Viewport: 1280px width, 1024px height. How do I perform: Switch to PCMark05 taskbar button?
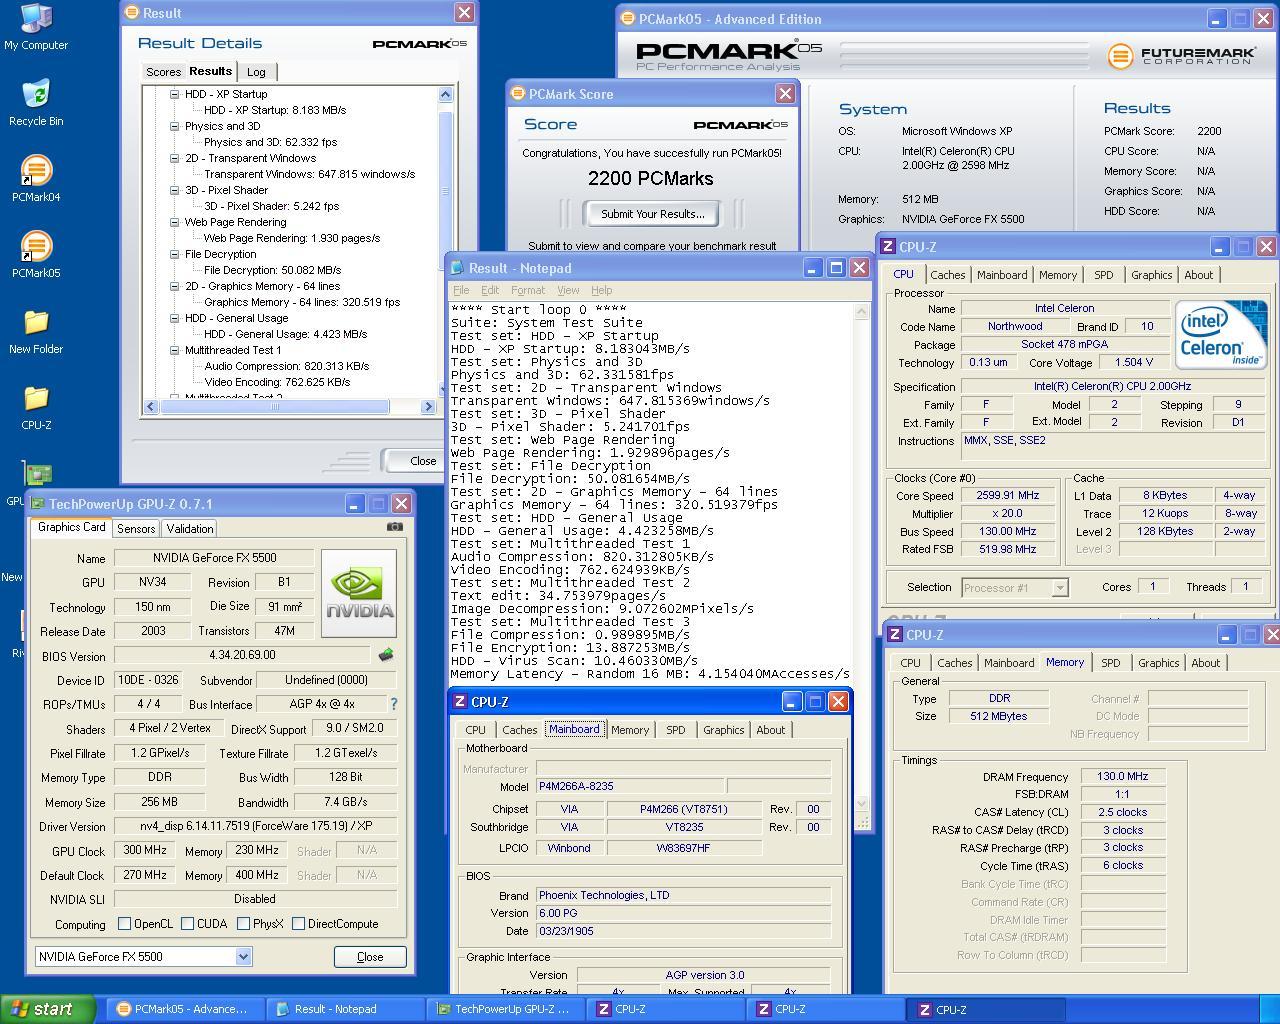click(186, 1009)
